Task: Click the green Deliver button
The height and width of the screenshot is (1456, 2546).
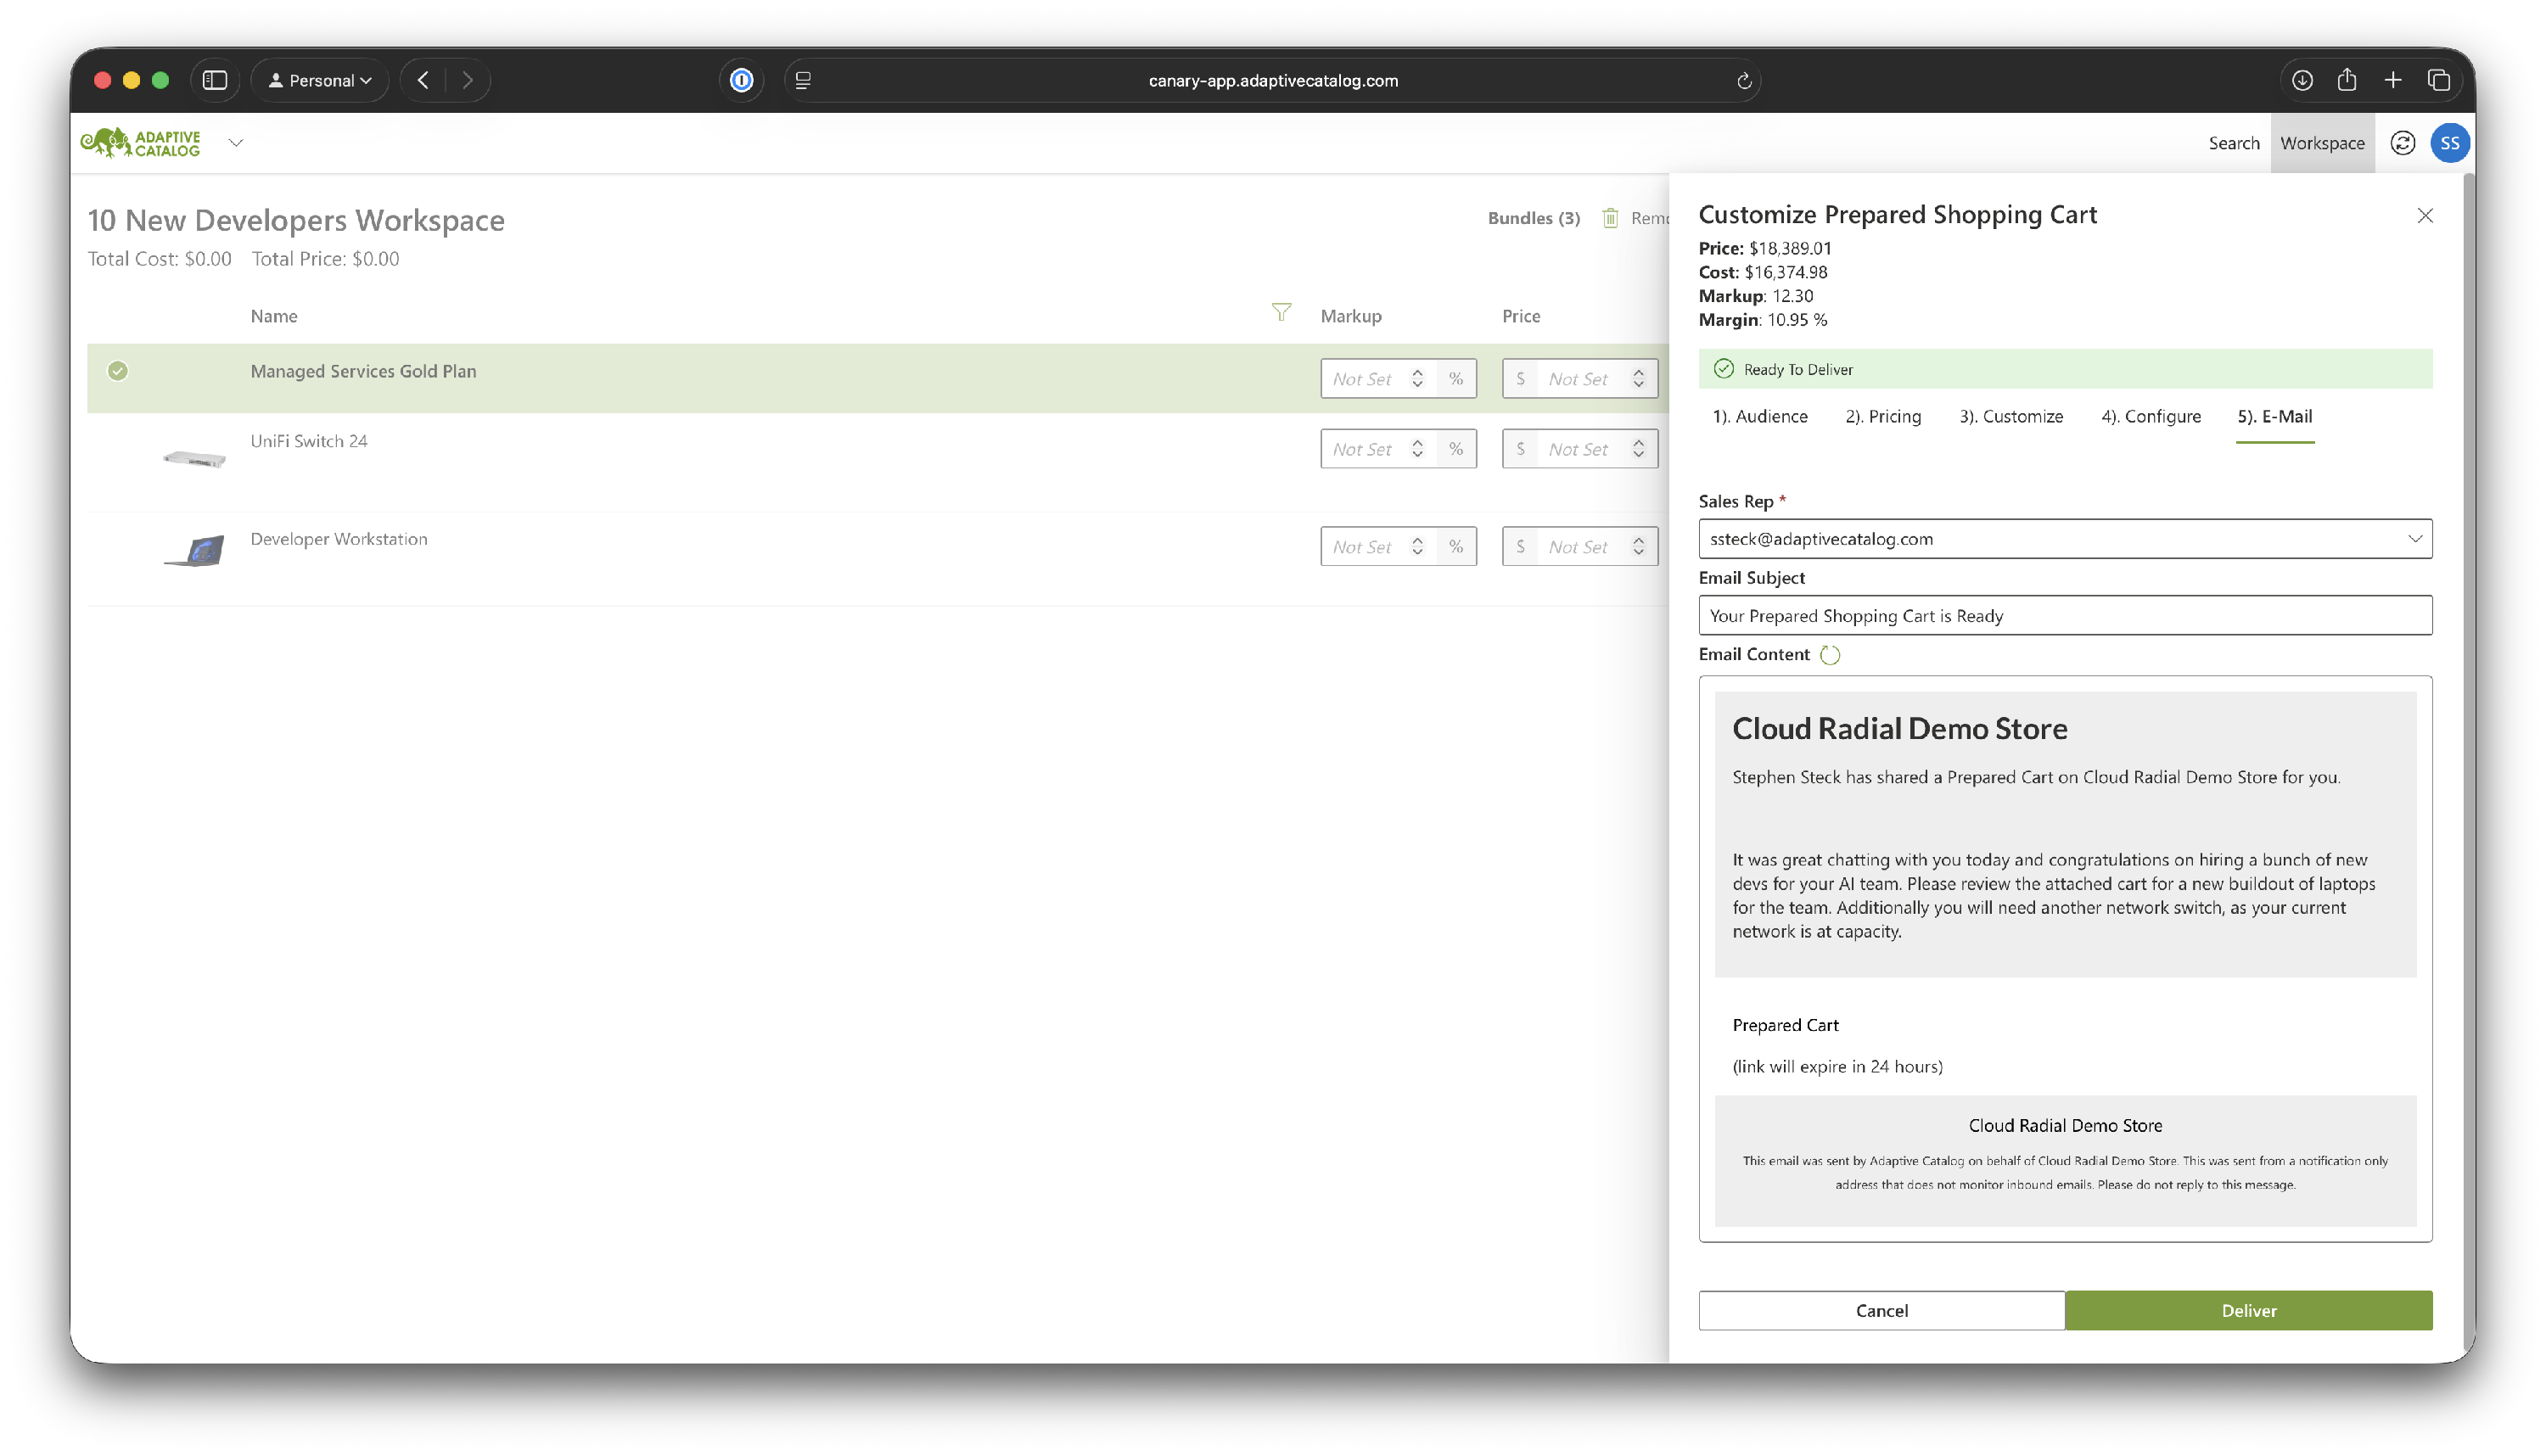Action: [2248, 1310]
